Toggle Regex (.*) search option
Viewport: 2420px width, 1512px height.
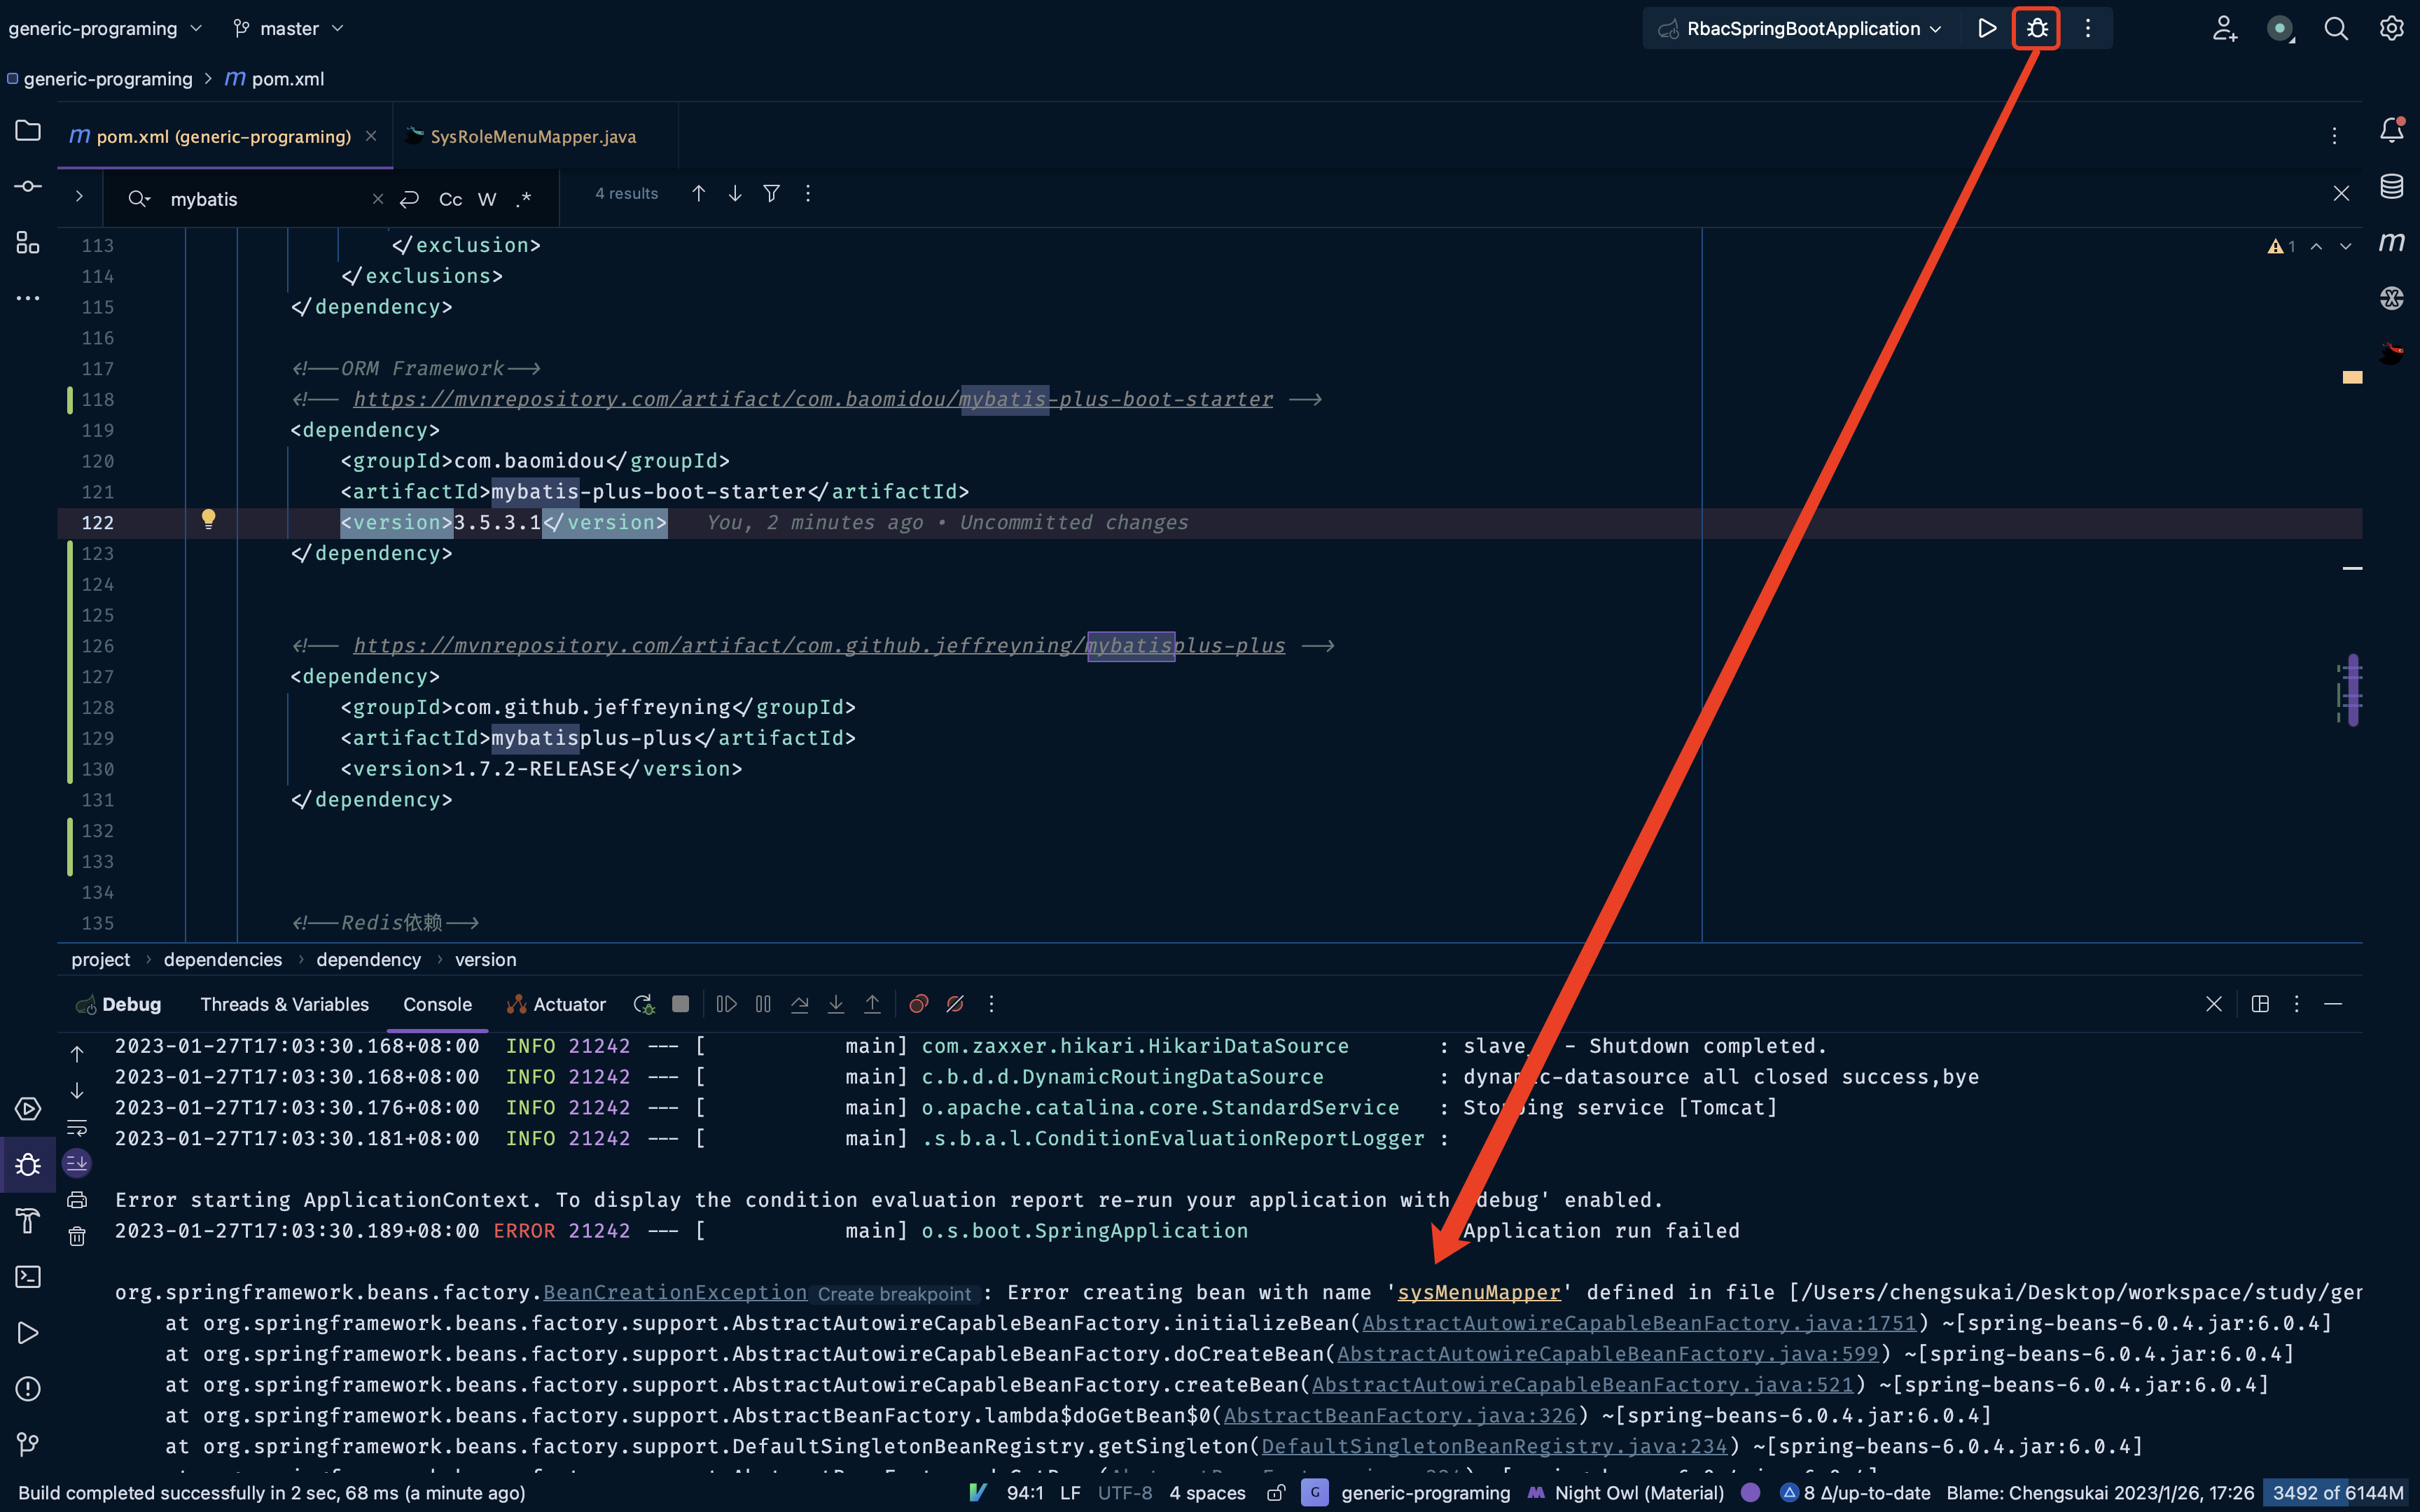523,199
